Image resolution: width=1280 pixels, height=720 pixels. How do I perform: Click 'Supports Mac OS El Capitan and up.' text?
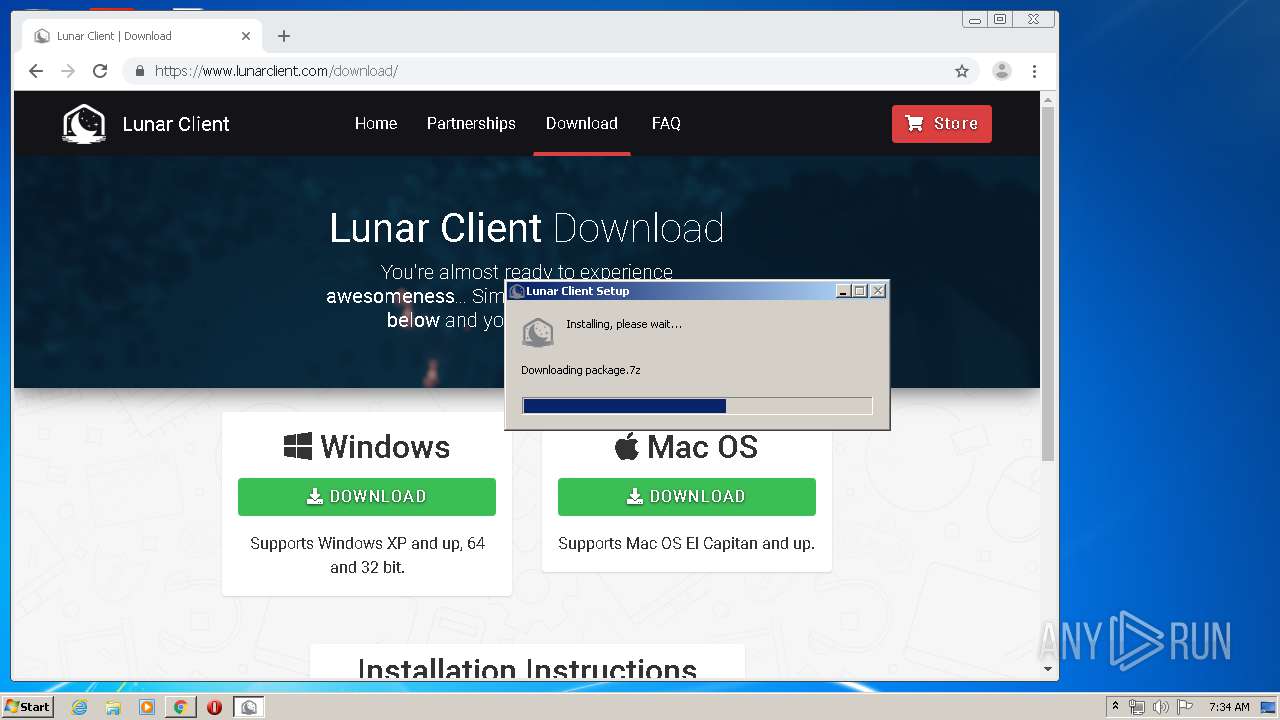[687, 544]
